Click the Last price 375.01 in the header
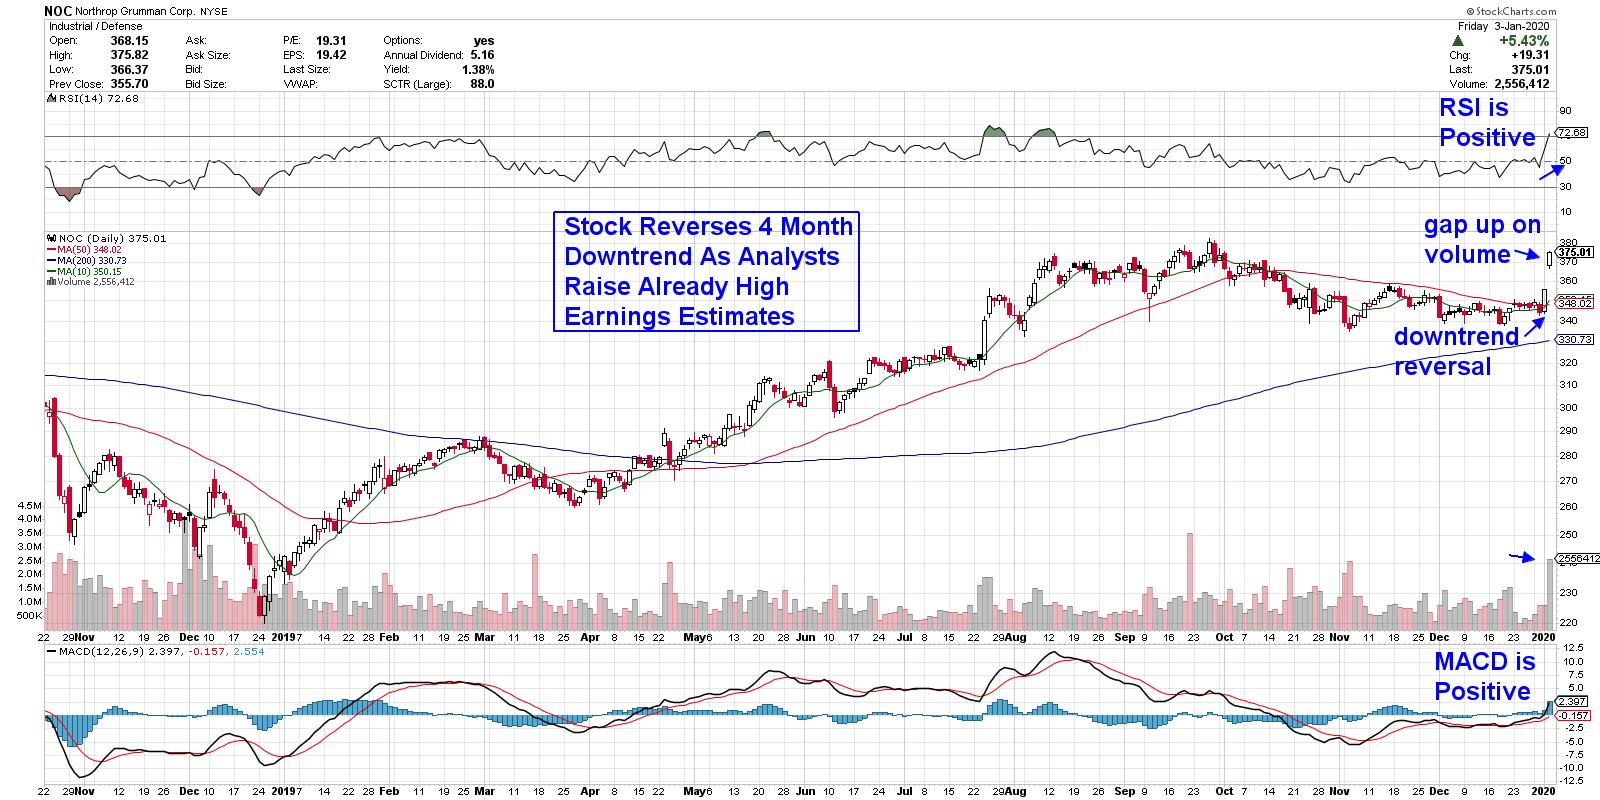 coord(1531,70)
